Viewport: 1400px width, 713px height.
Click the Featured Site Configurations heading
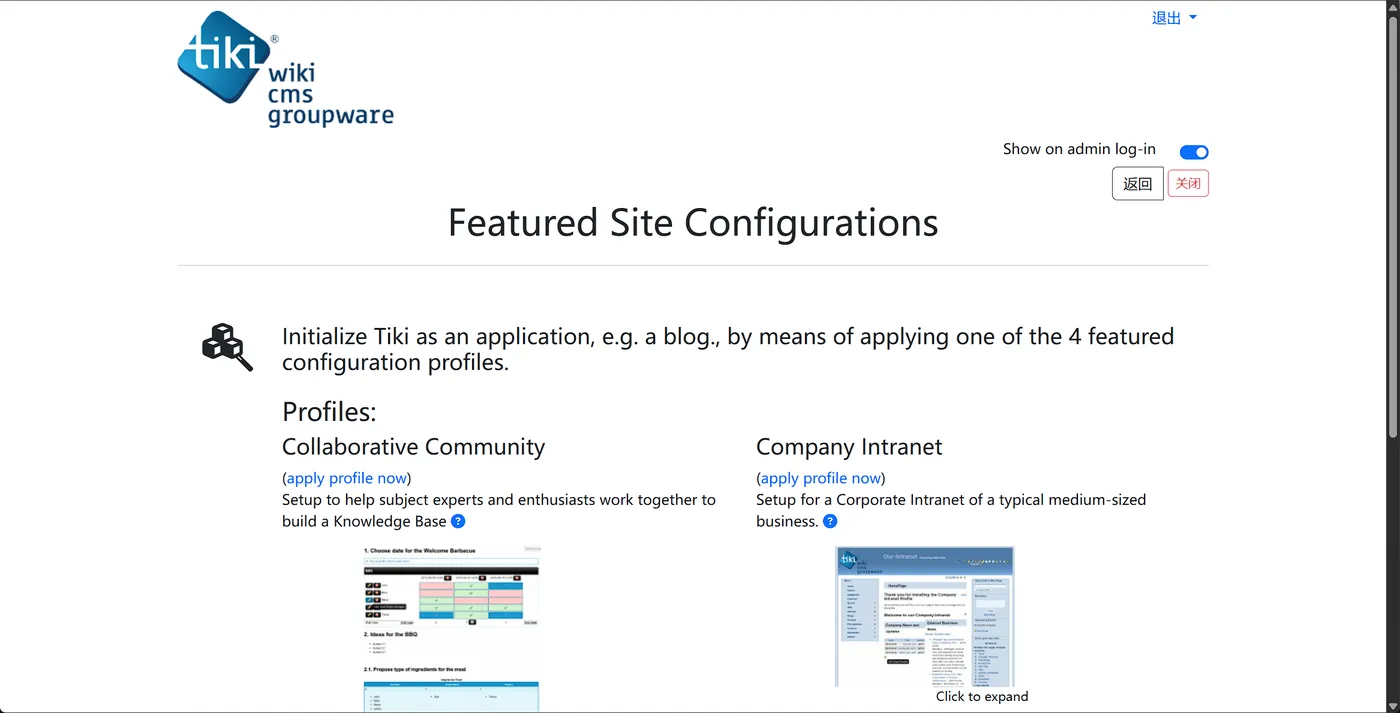click(x=693, y=222)
